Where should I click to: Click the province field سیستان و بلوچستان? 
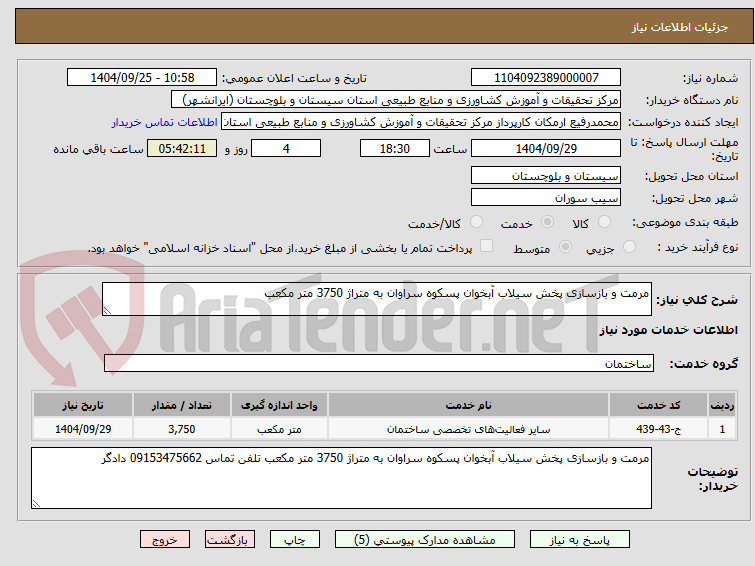click(x=546, y=176)
